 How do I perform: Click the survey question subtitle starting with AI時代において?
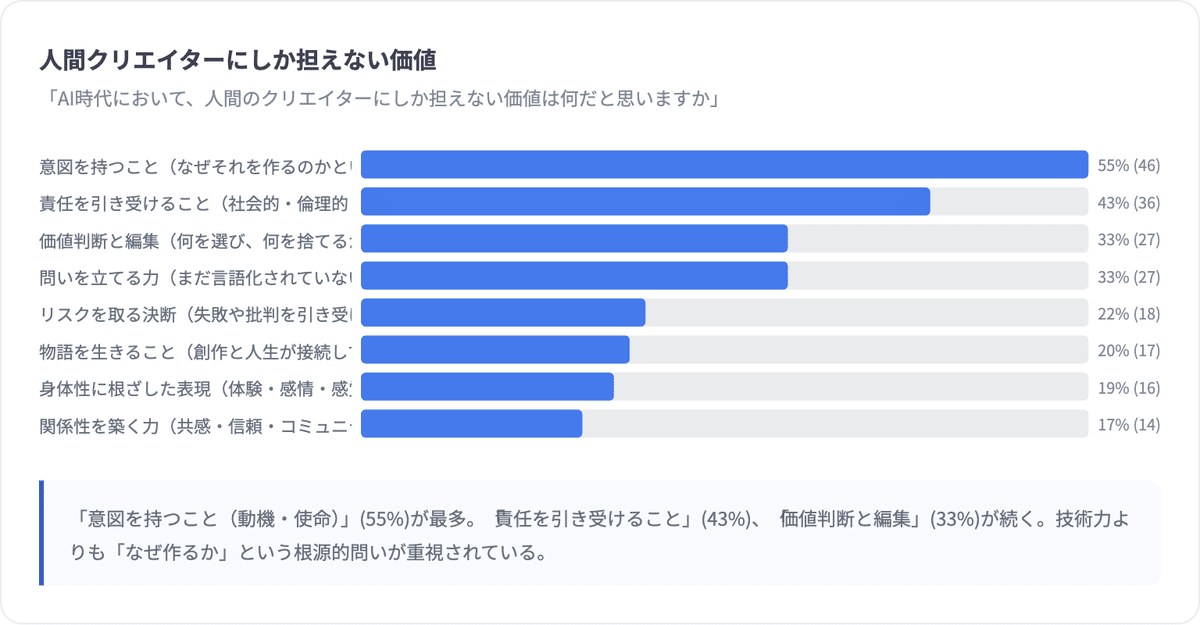380,100
